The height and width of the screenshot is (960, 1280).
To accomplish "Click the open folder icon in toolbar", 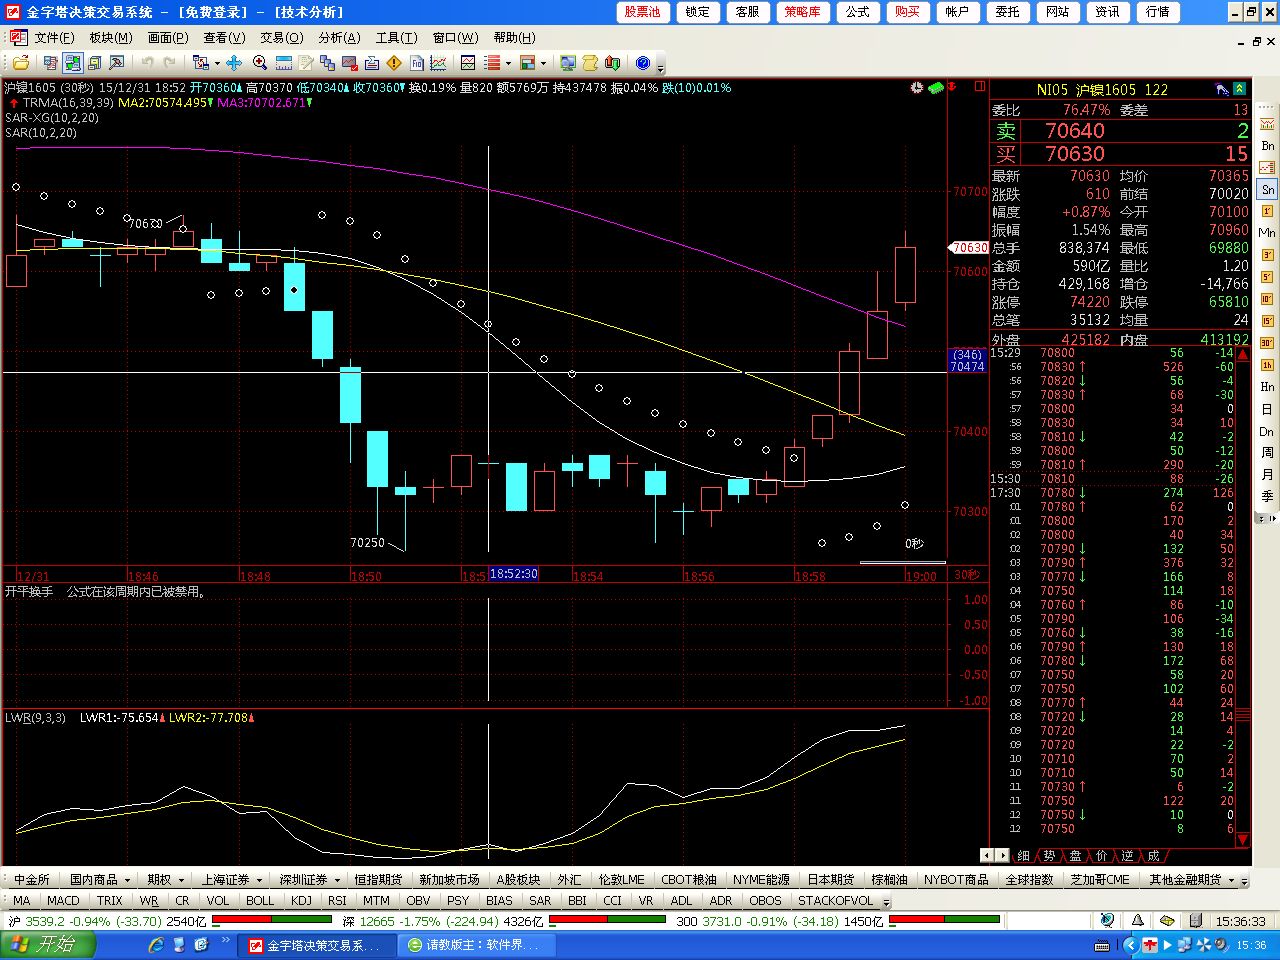I will pos(20,63).
